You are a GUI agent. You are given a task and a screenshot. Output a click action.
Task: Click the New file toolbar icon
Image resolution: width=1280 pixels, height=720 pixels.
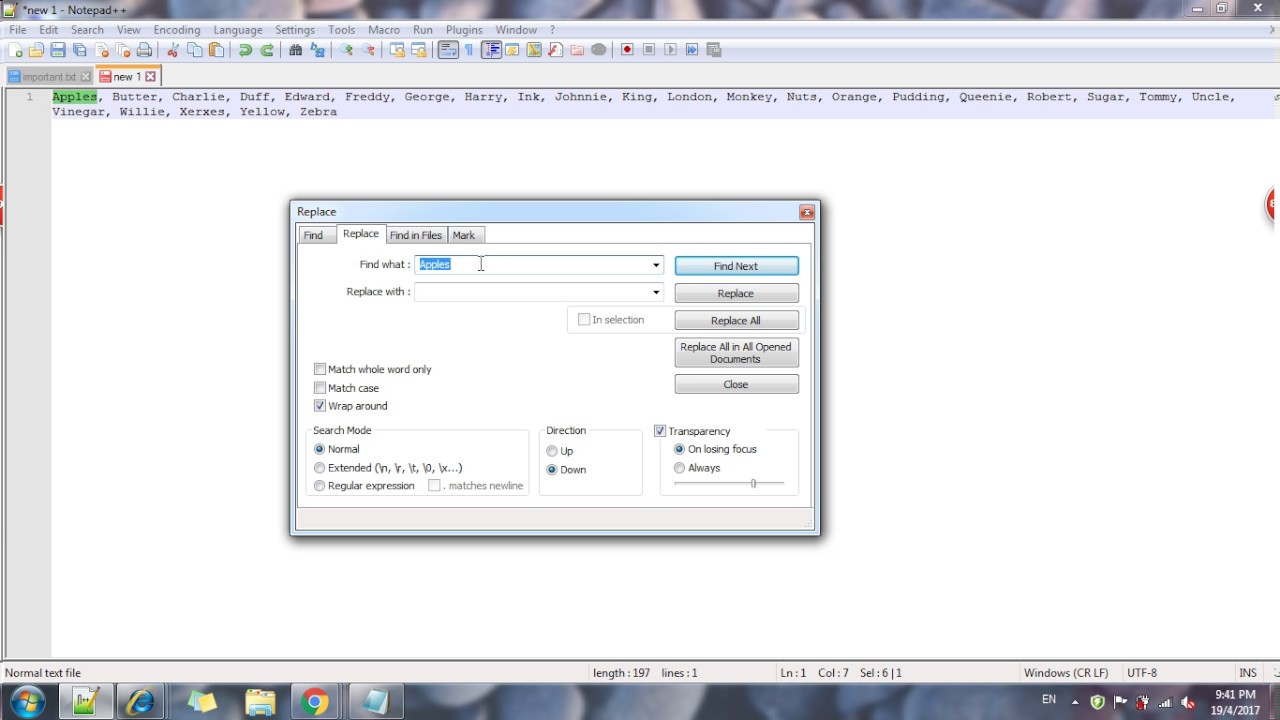(15, 50)
